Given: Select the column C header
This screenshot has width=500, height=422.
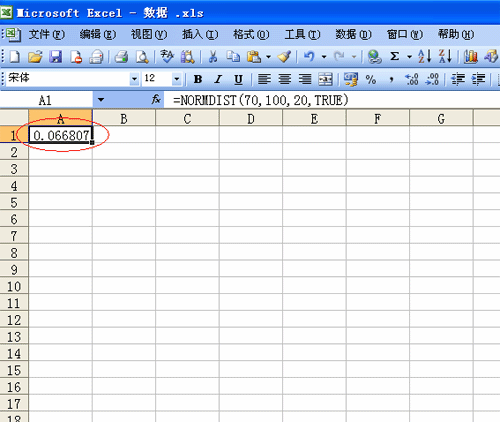Looking at the screenshot, I should (187, 118).
